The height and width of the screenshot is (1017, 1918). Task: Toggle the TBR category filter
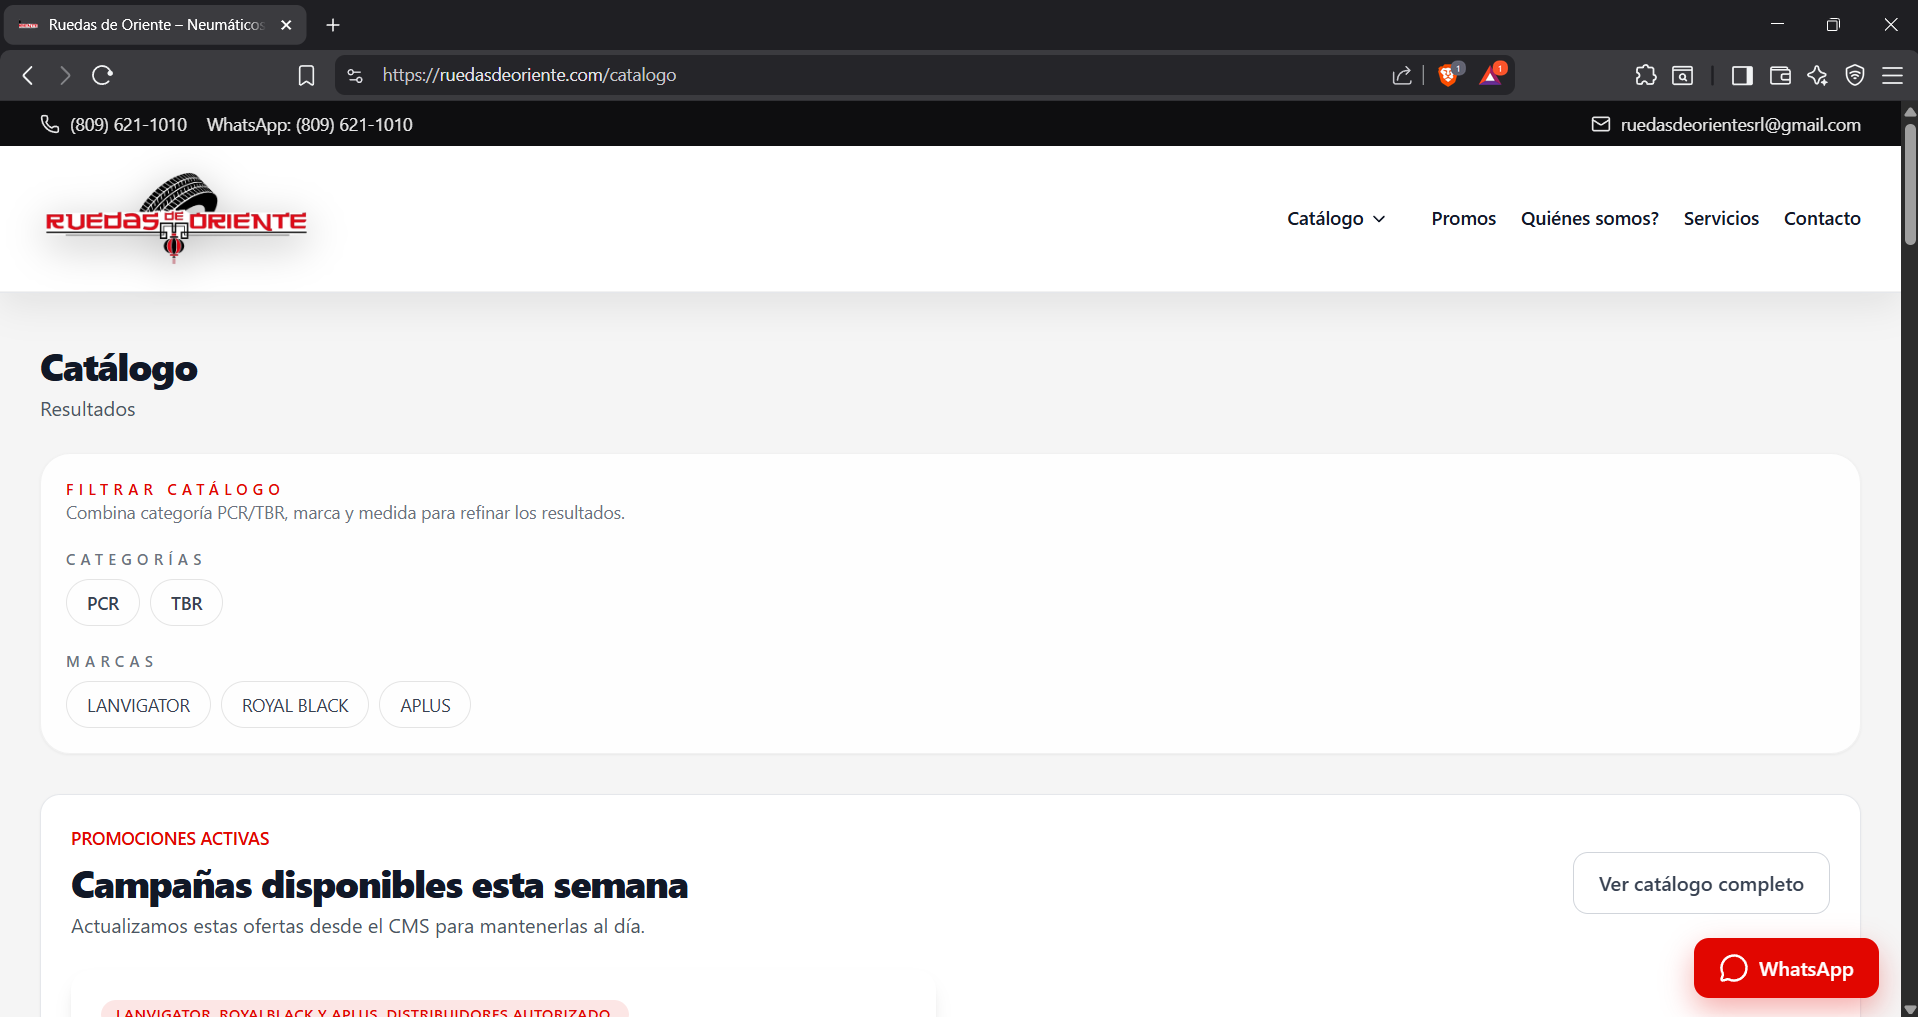click(x=186, y=603)
